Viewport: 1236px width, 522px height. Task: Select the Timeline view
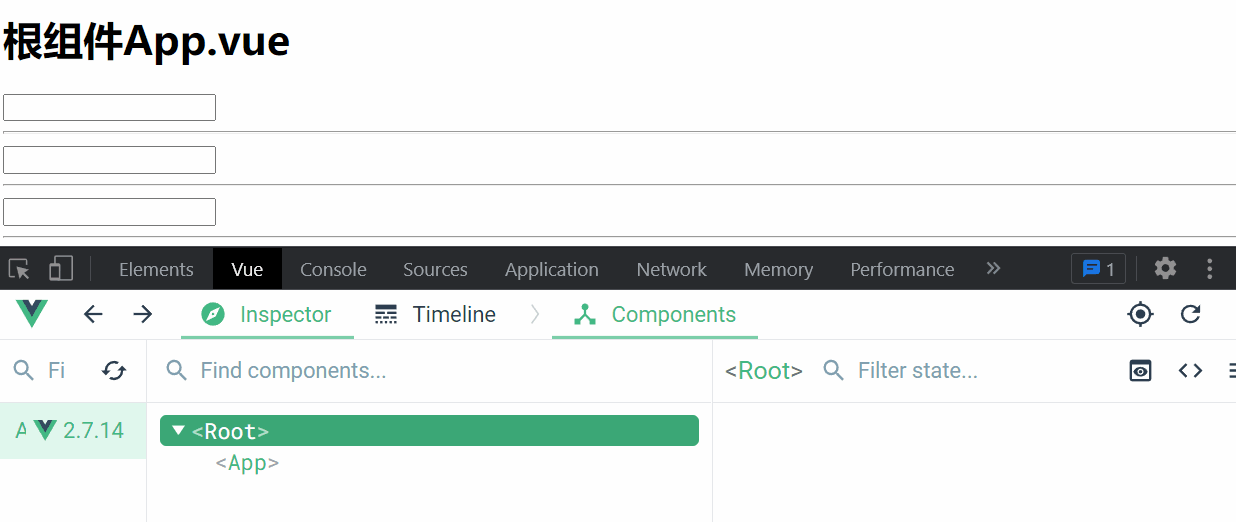click(x=435, y=314)
